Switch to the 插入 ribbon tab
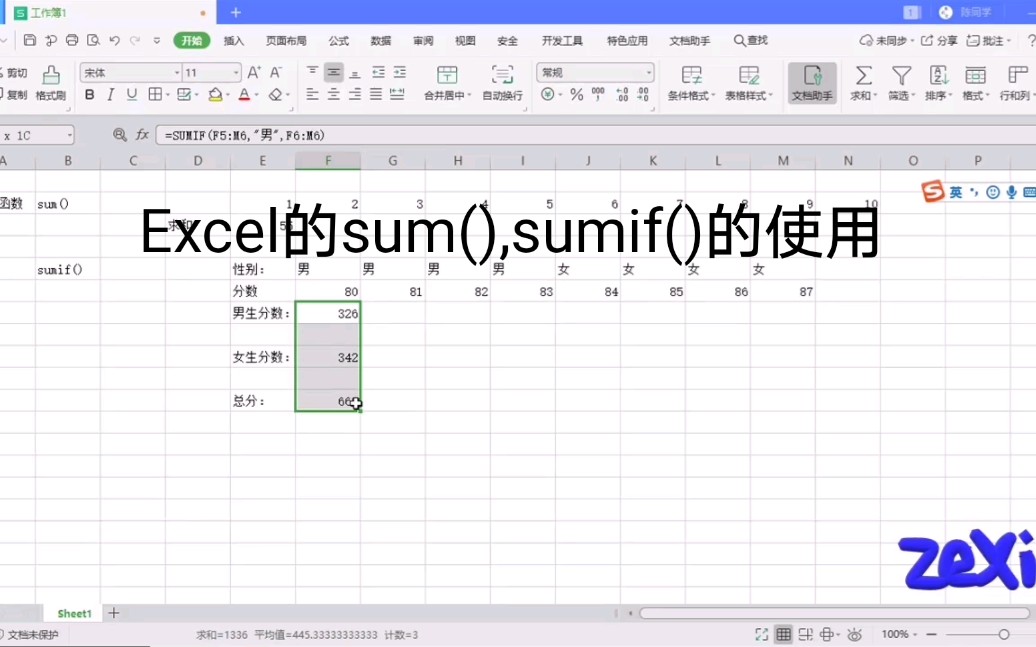The width and height of the screenshot is (1036, 647). click(x=236, y=41)
